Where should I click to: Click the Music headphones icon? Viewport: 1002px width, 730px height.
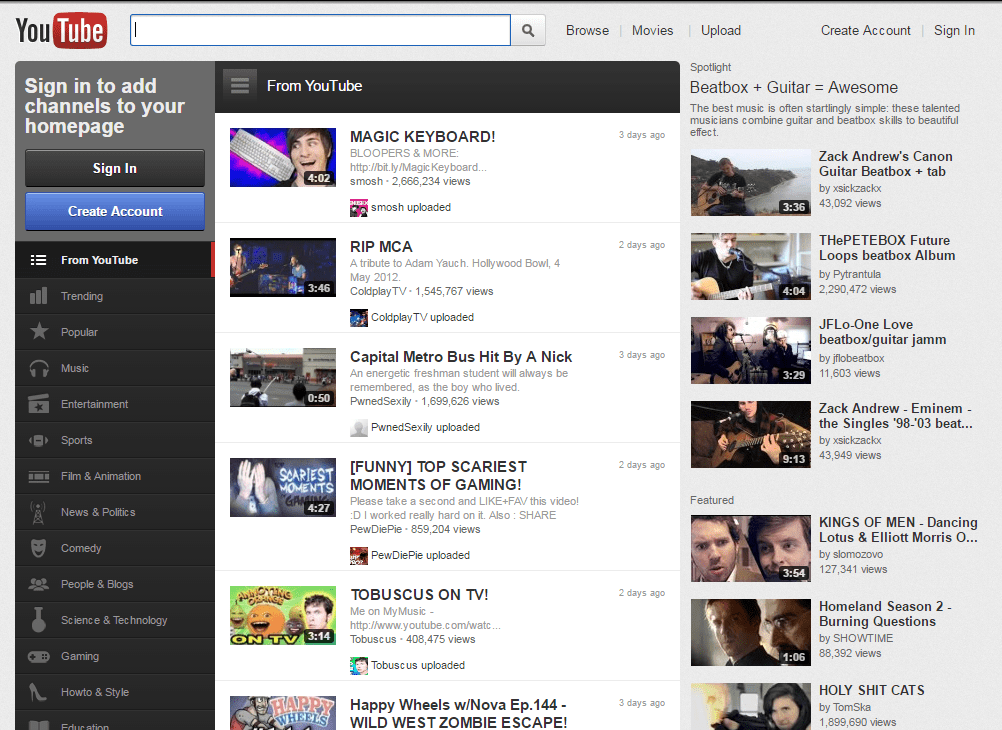click(x=39, y=368)
